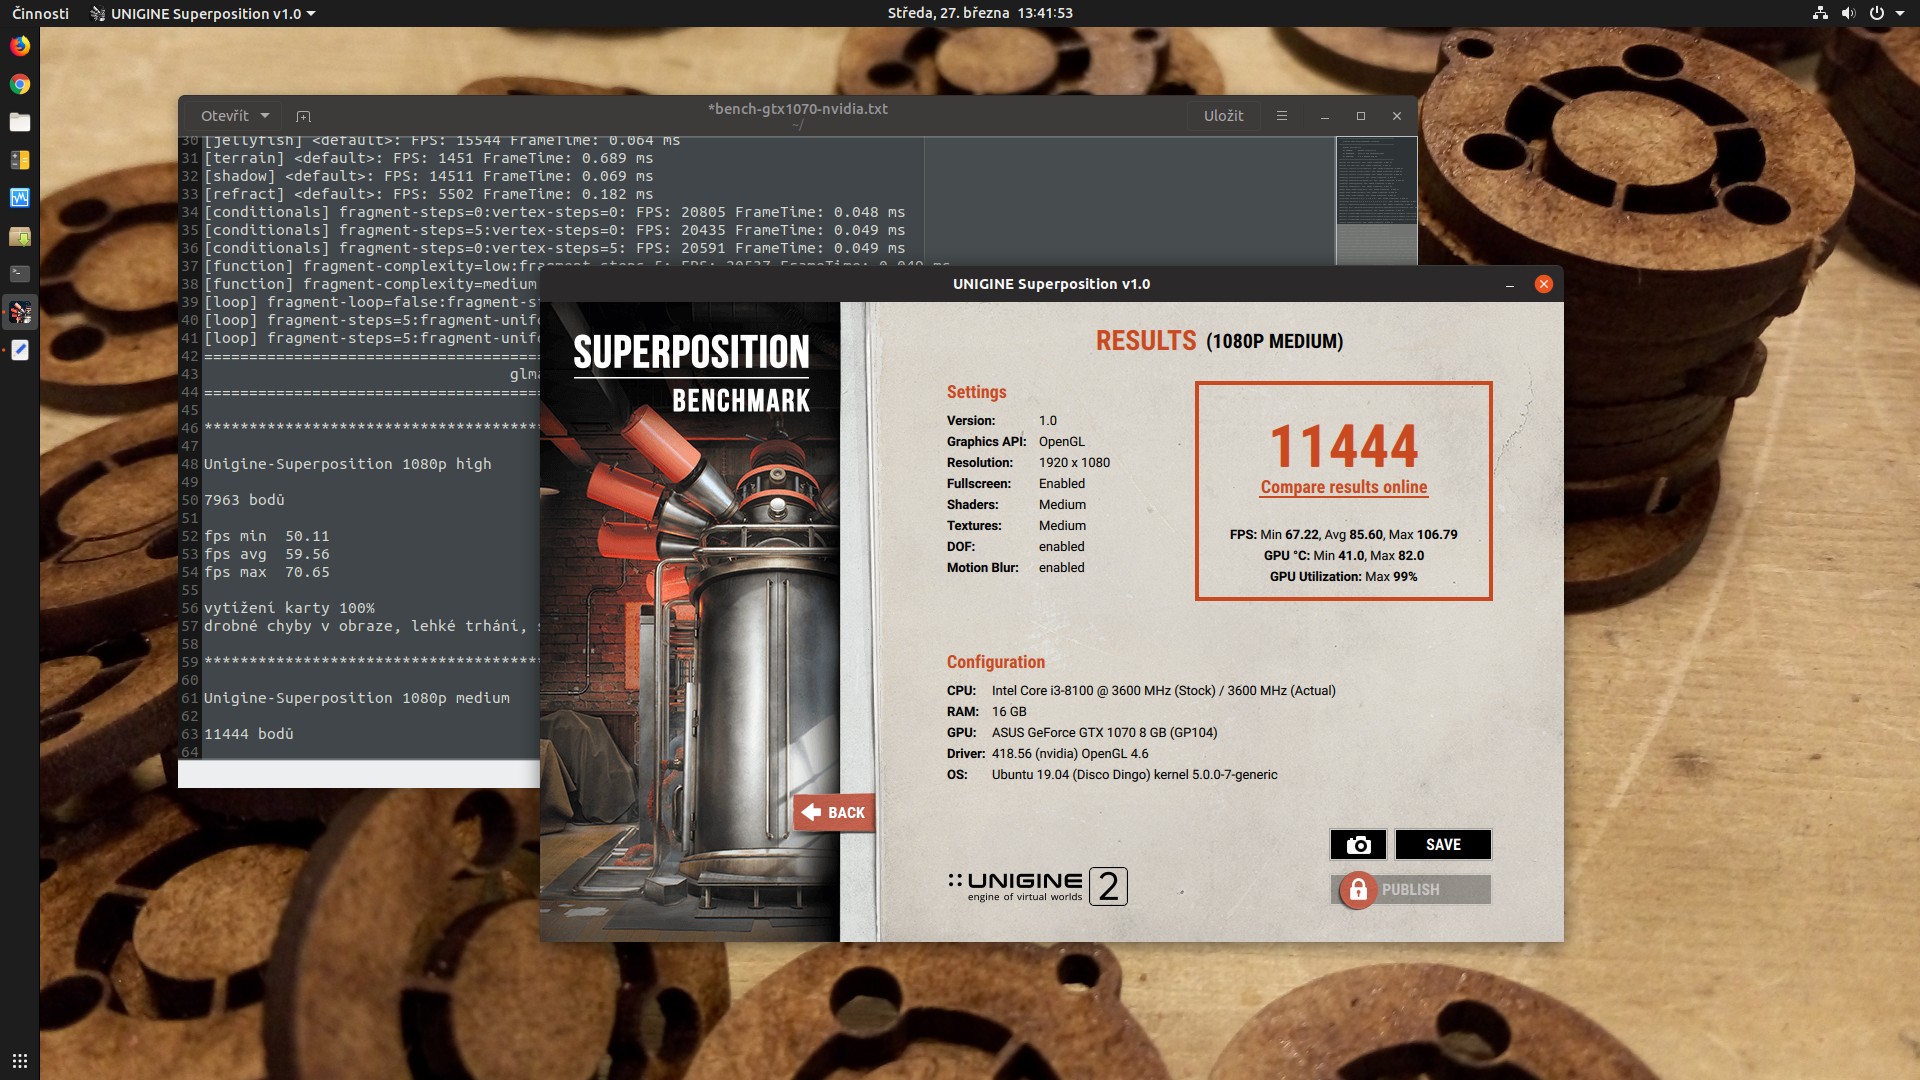Click GPU name ASUS GeForce GTX 1070 text
The height and width of the screenshot is (1080, 1920).
pos(1104,733)
